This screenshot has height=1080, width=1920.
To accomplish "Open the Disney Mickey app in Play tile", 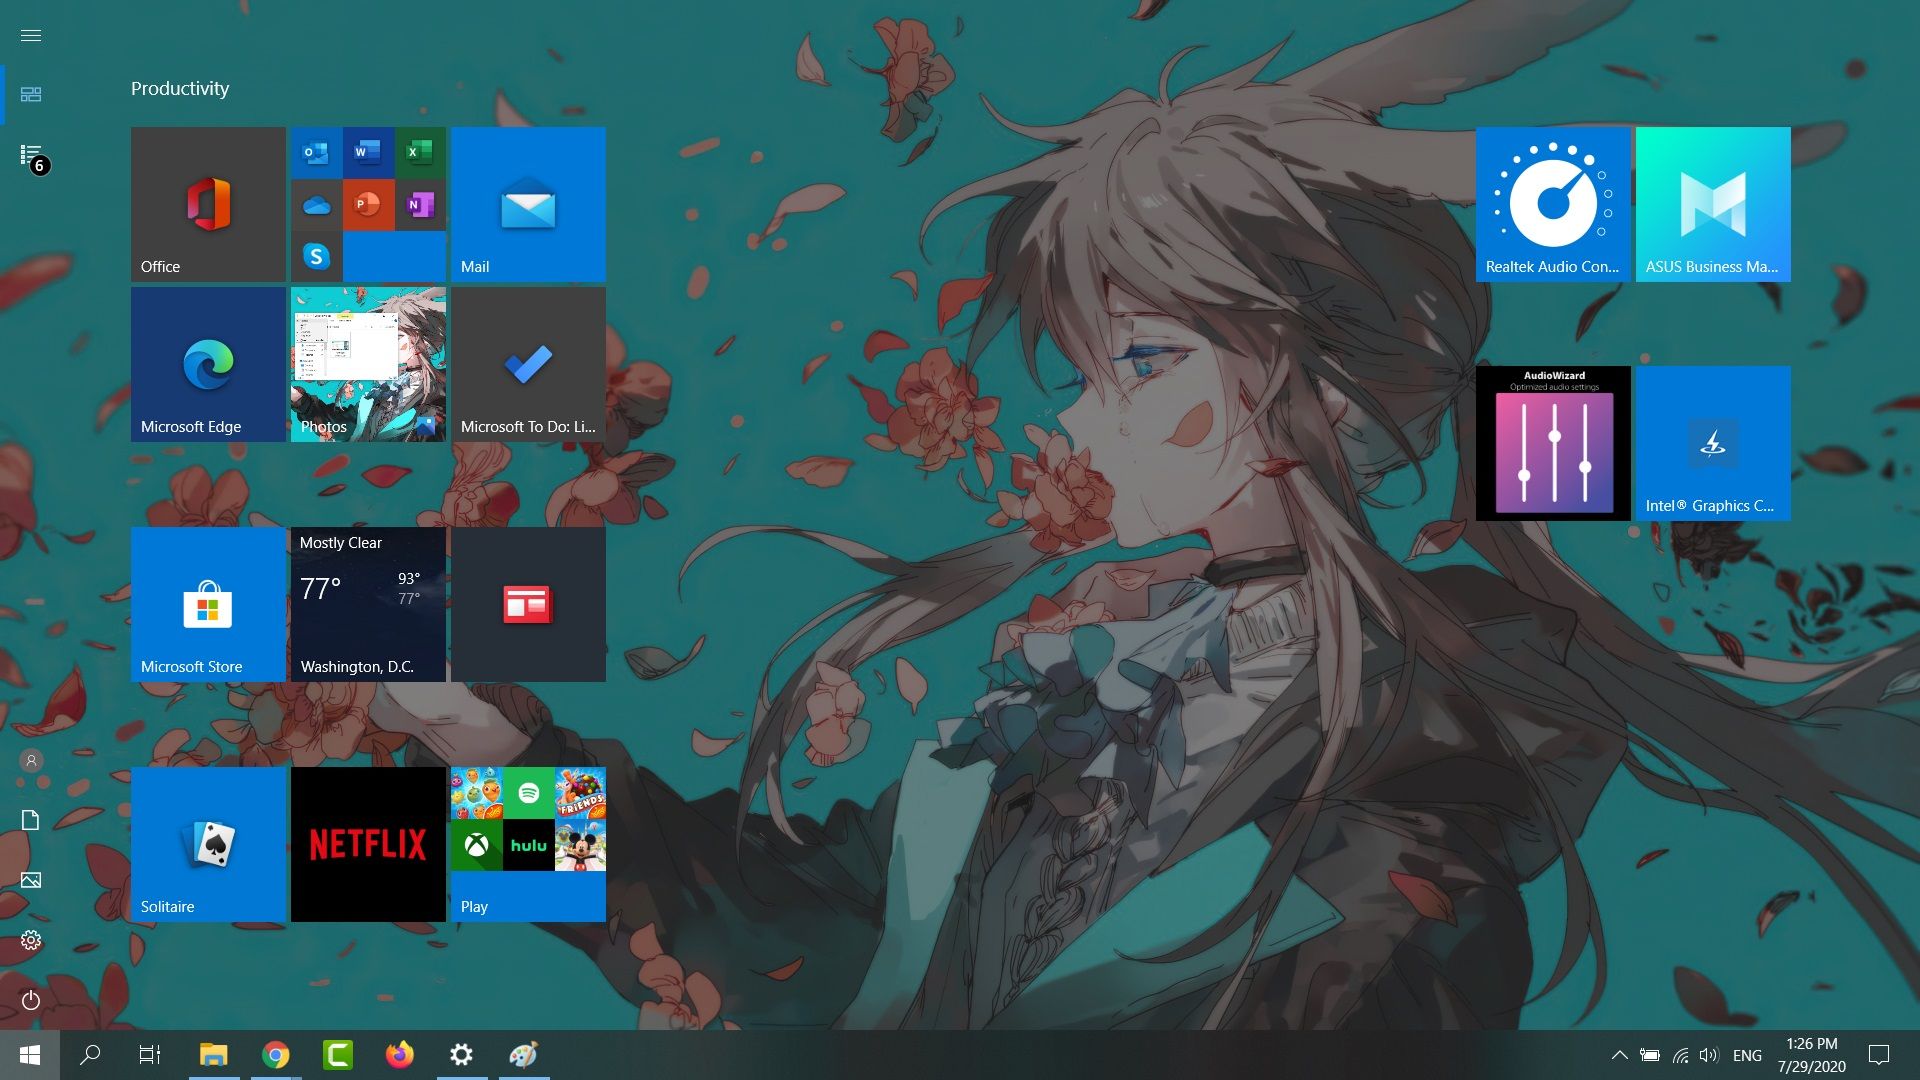I will pyautogui.click(x=580, y=845).
